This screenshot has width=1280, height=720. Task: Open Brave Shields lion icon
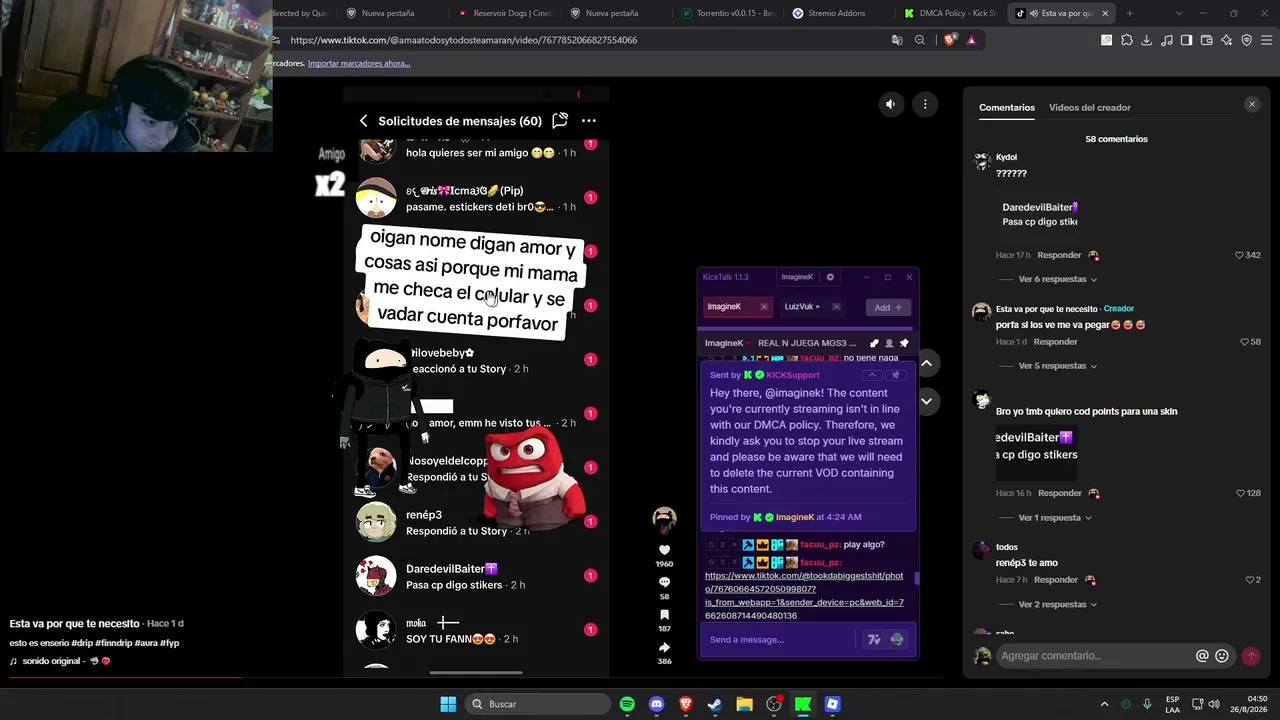tap(949, 40)
